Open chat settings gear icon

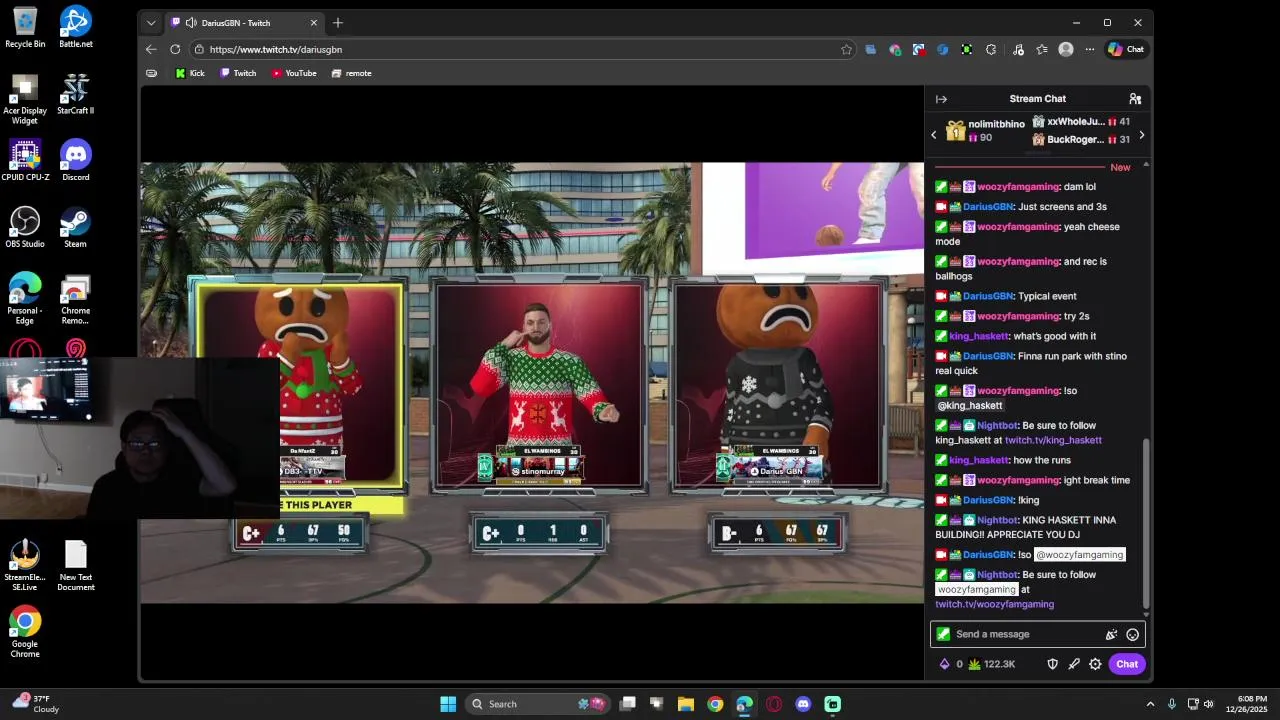[x=1095, y=664]
